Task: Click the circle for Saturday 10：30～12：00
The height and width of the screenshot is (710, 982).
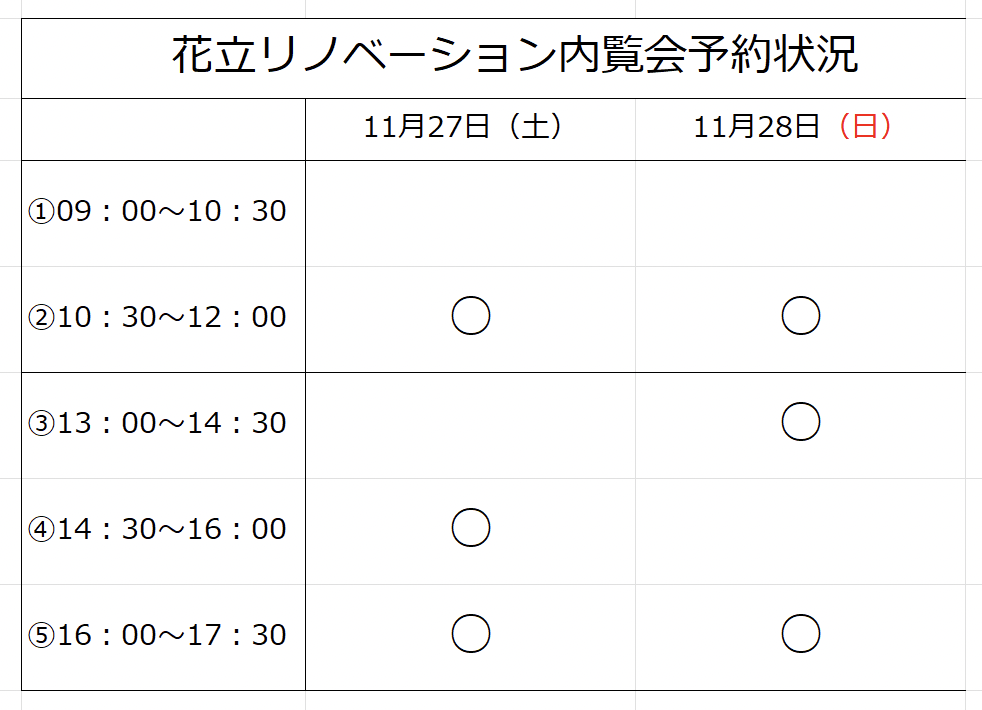Action: pyautogui.click(x=471, y=317)
